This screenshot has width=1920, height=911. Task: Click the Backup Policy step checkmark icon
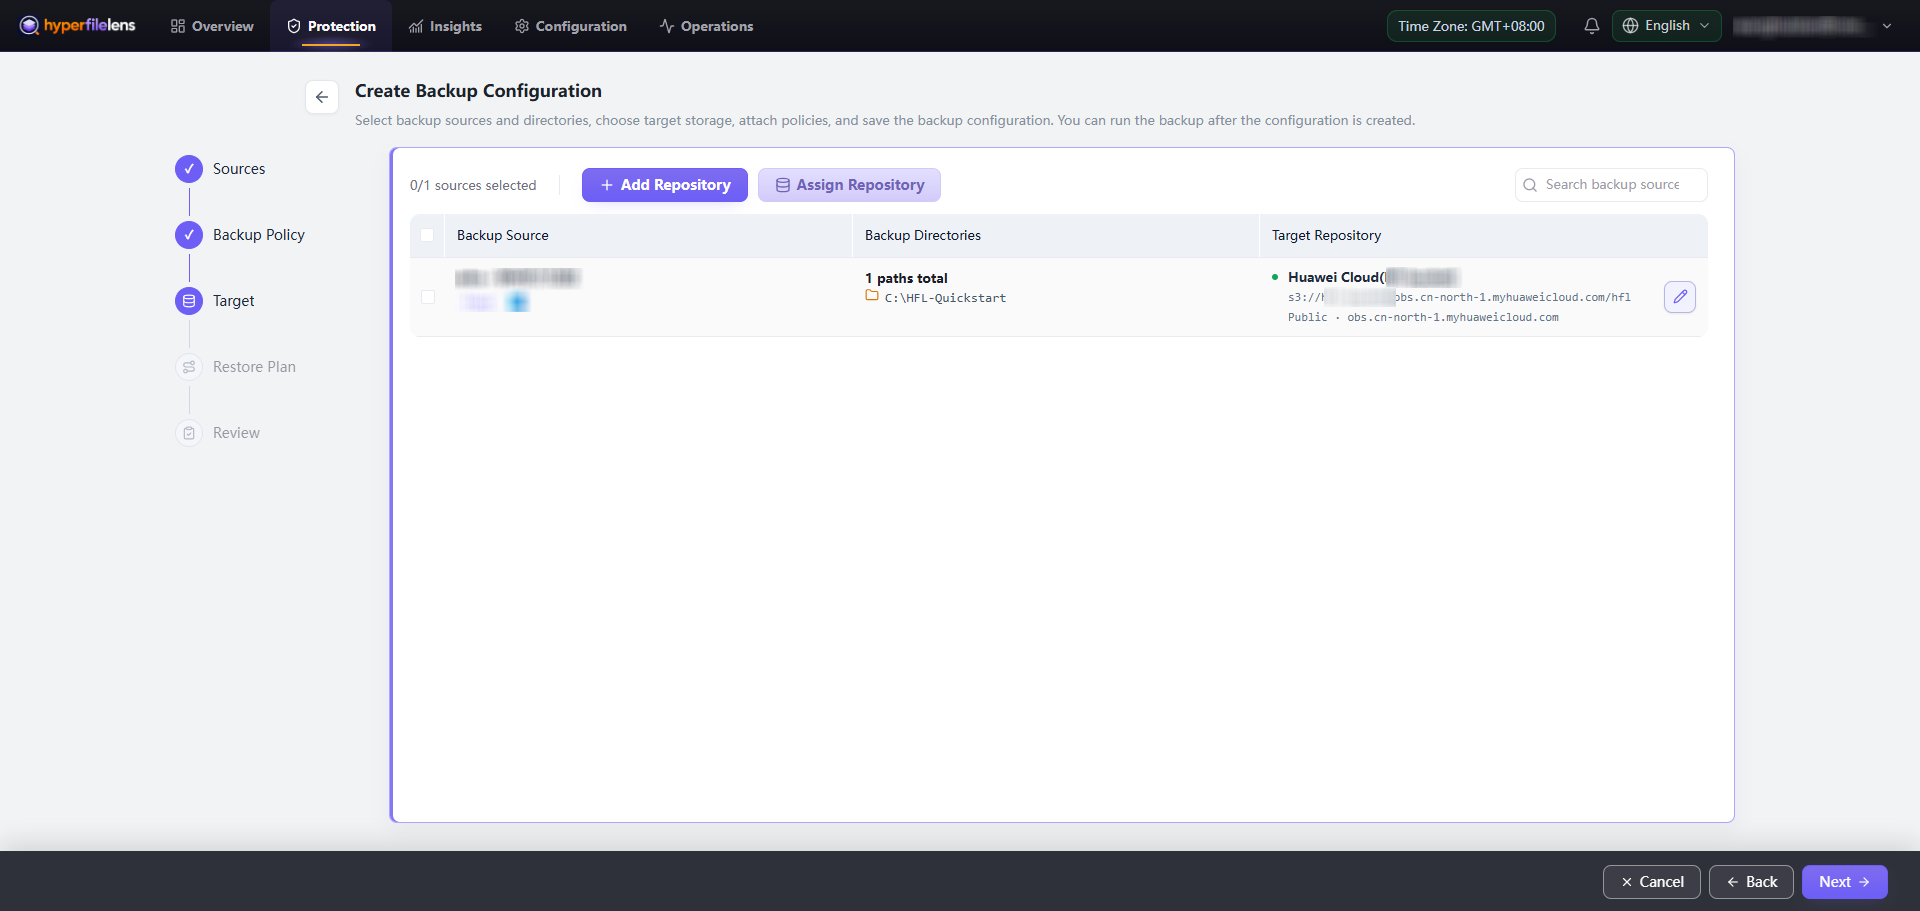[x=189, y=235]
